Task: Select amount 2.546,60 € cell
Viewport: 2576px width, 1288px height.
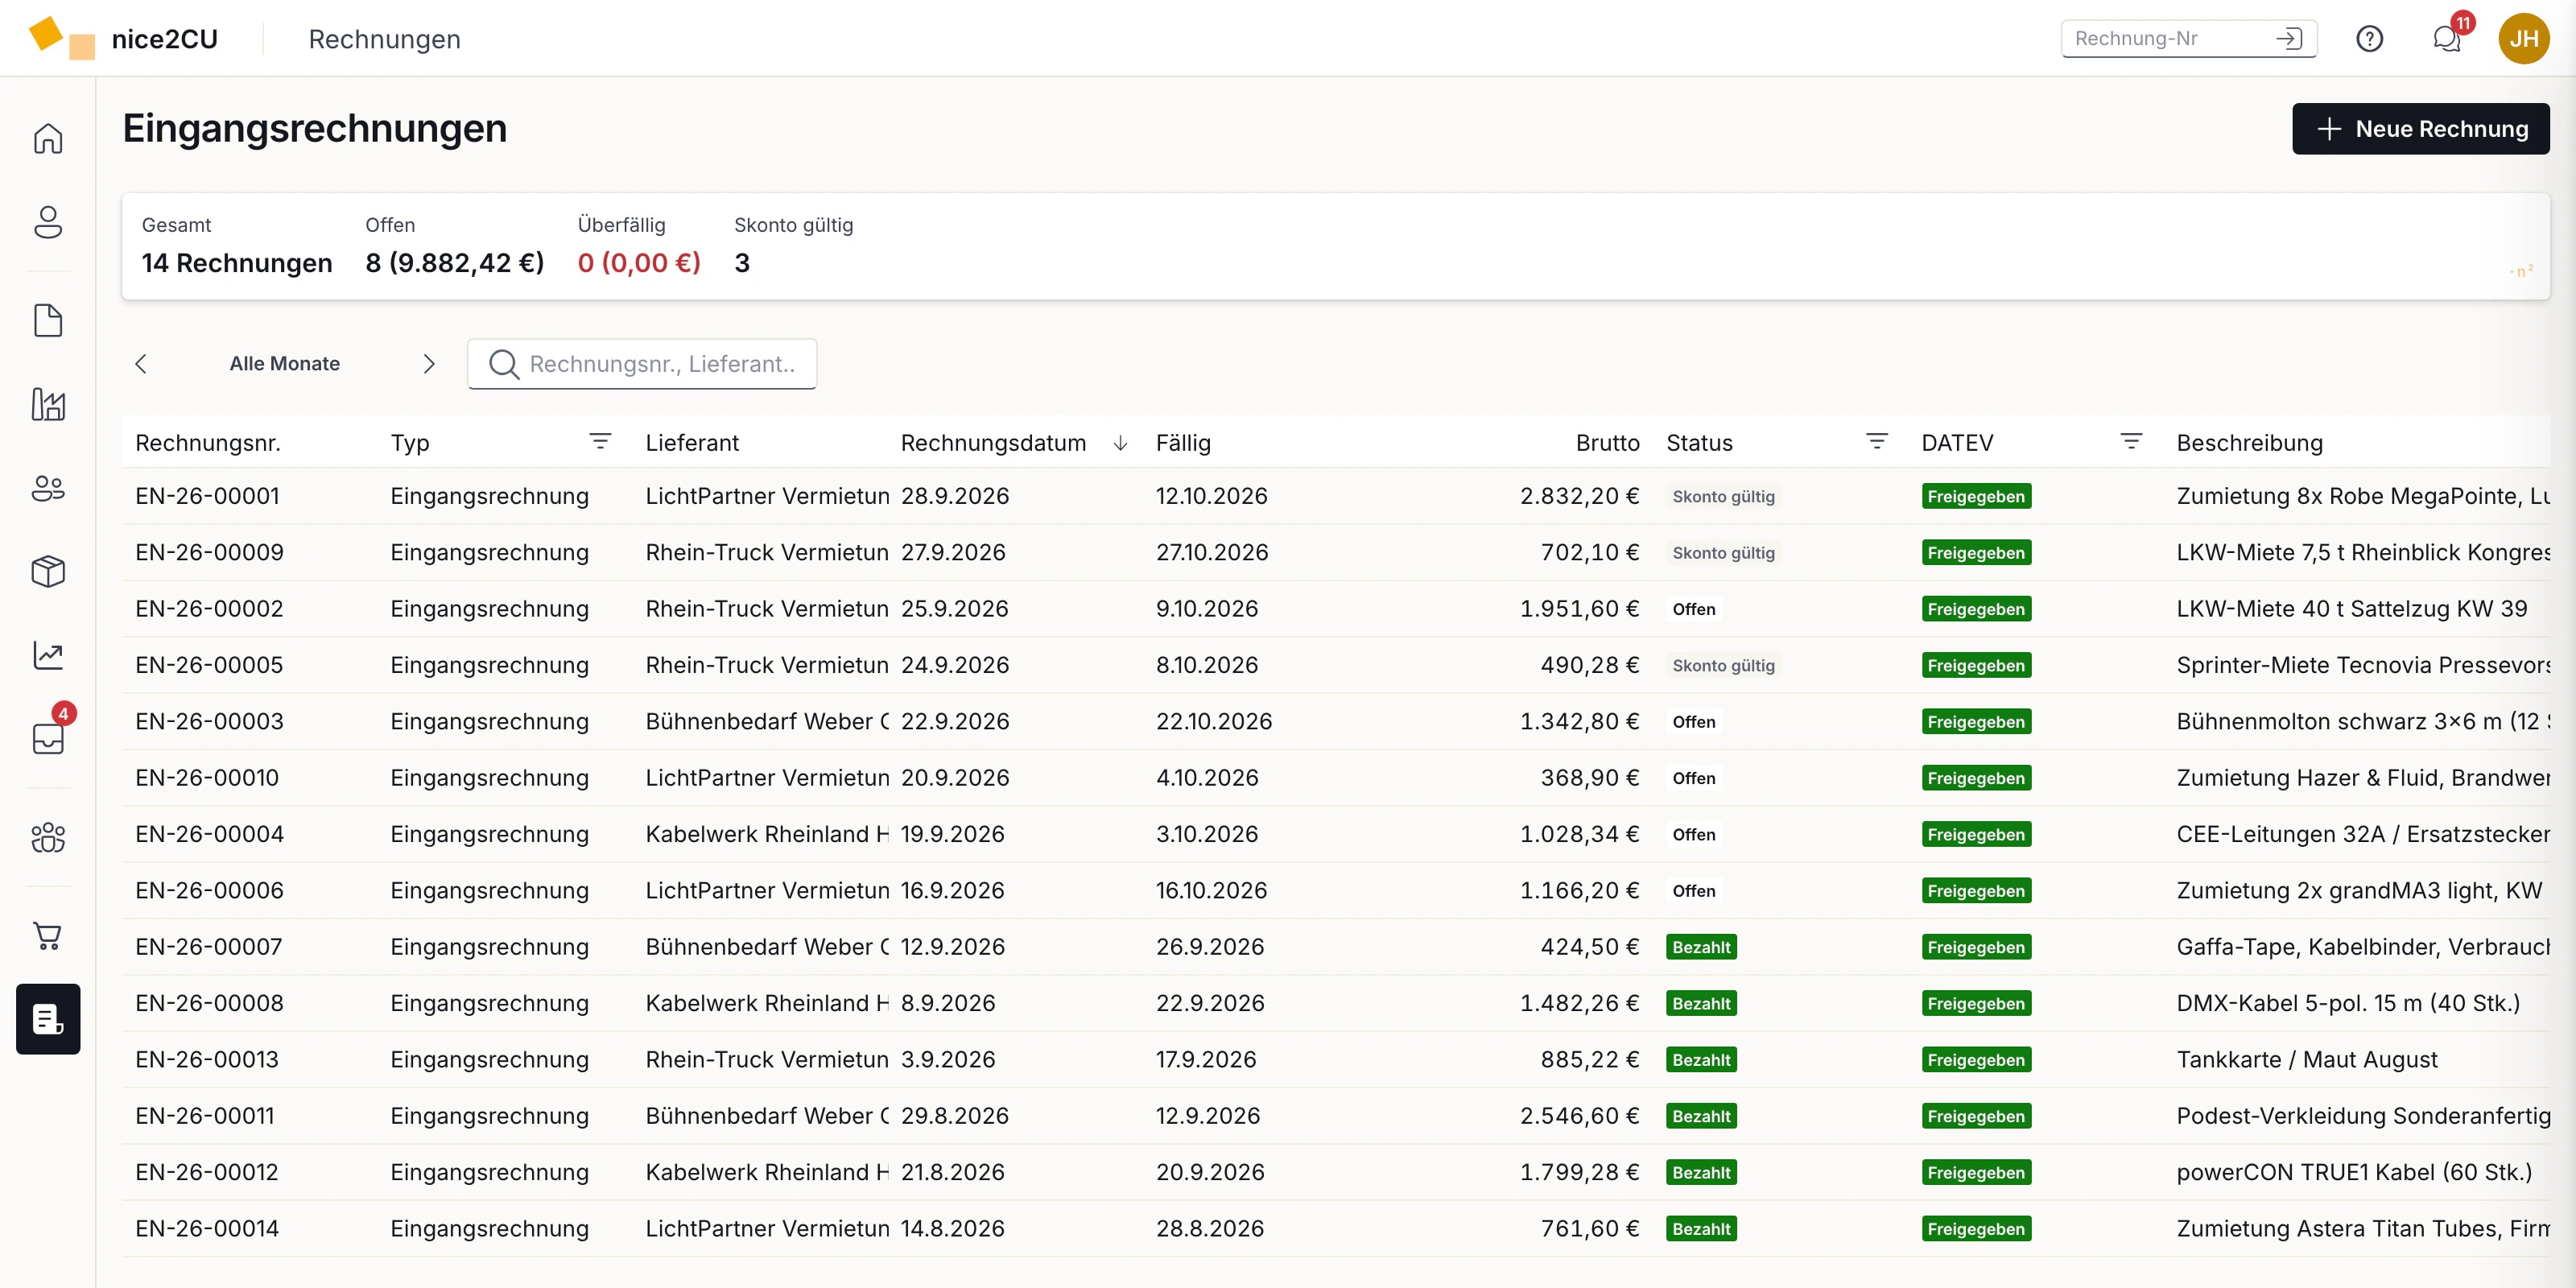Action: point(1579,1116)
